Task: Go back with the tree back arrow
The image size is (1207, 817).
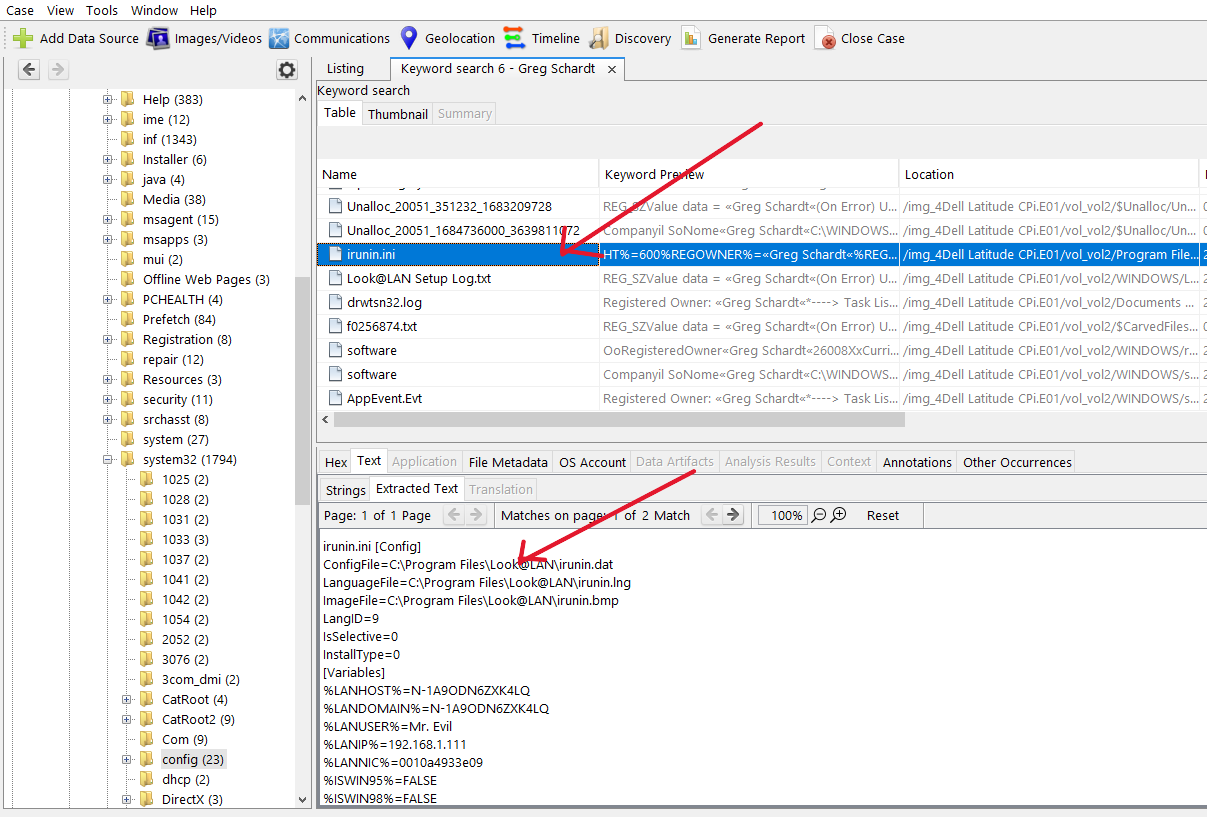Action: point(29,70)
